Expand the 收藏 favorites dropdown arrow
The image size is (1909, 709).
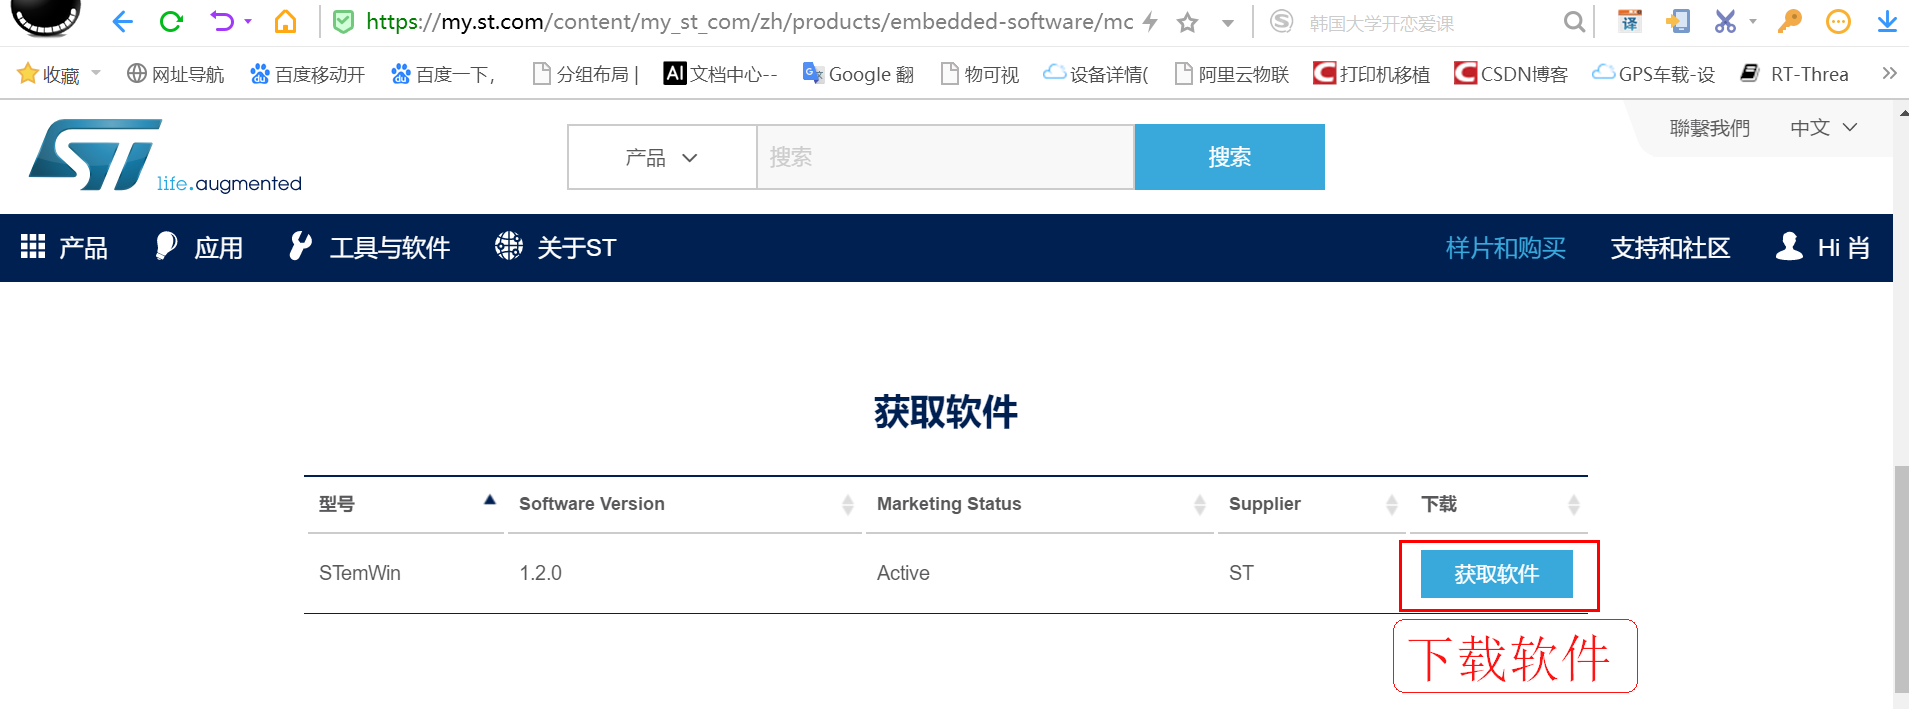coord(96,73)
